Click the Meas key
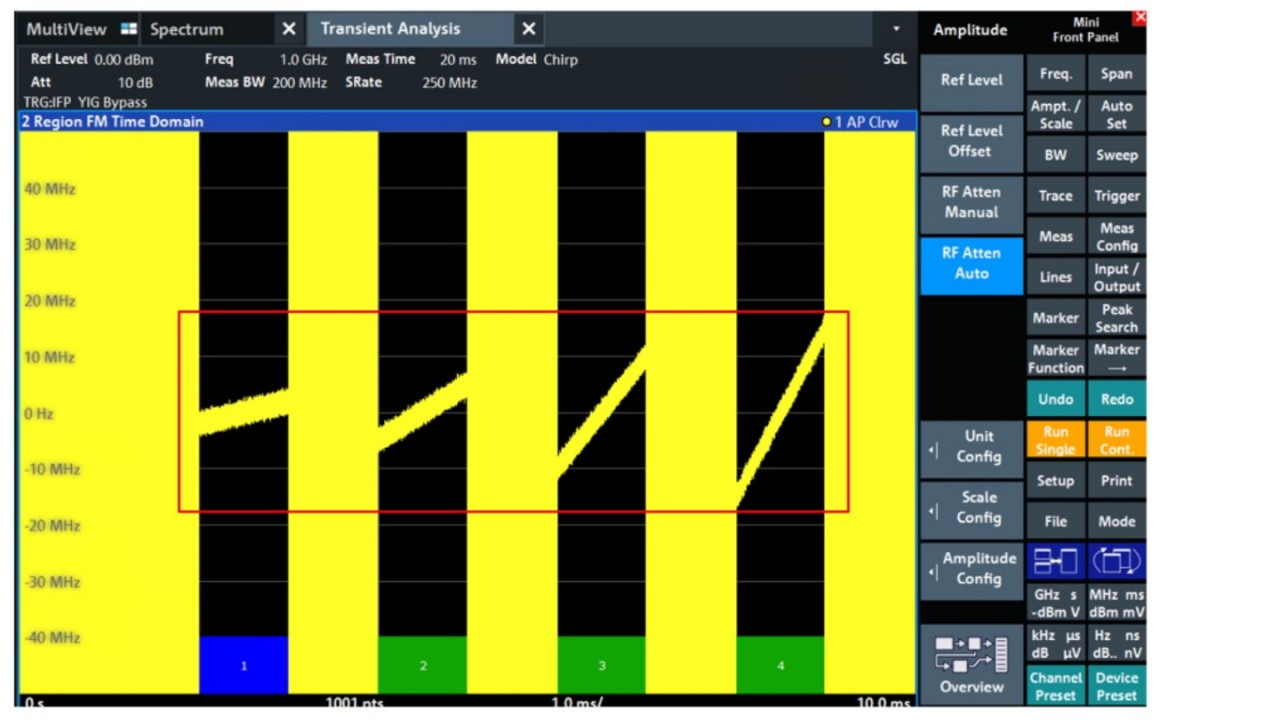 pos(1055,237)
